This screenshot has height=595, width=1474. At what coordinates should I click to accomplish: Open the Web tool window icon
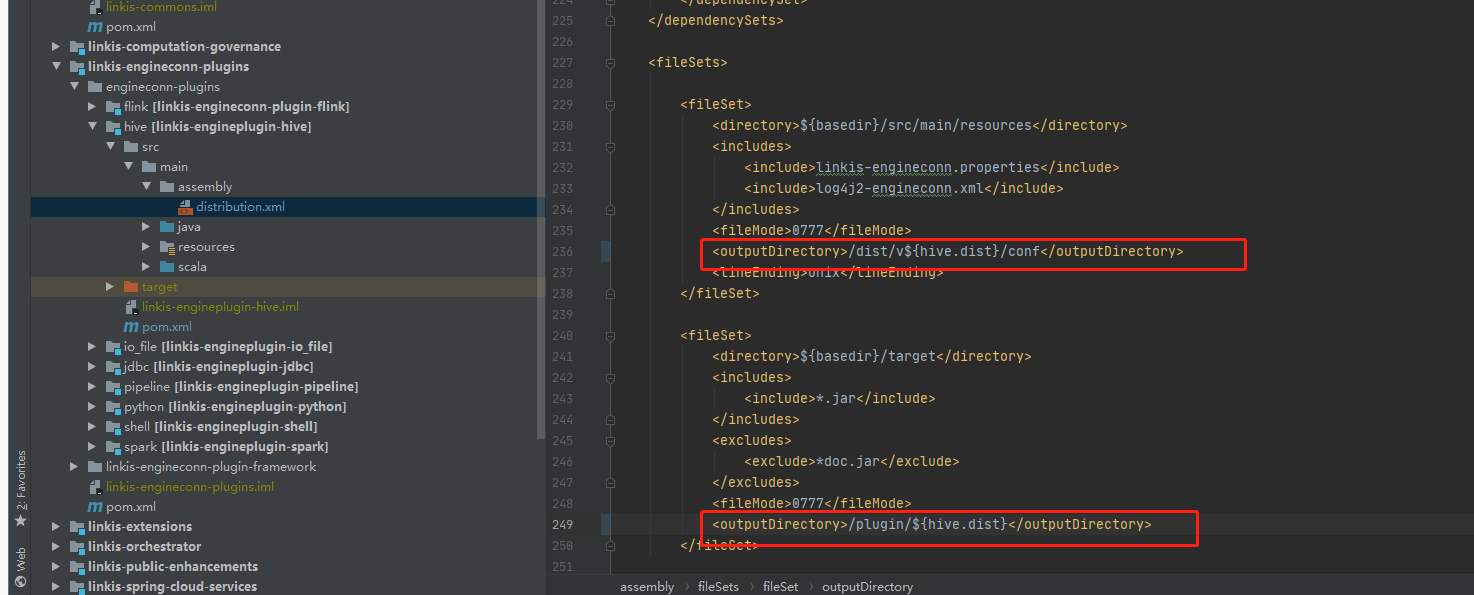pyautogui.click(x=19, y=581)
